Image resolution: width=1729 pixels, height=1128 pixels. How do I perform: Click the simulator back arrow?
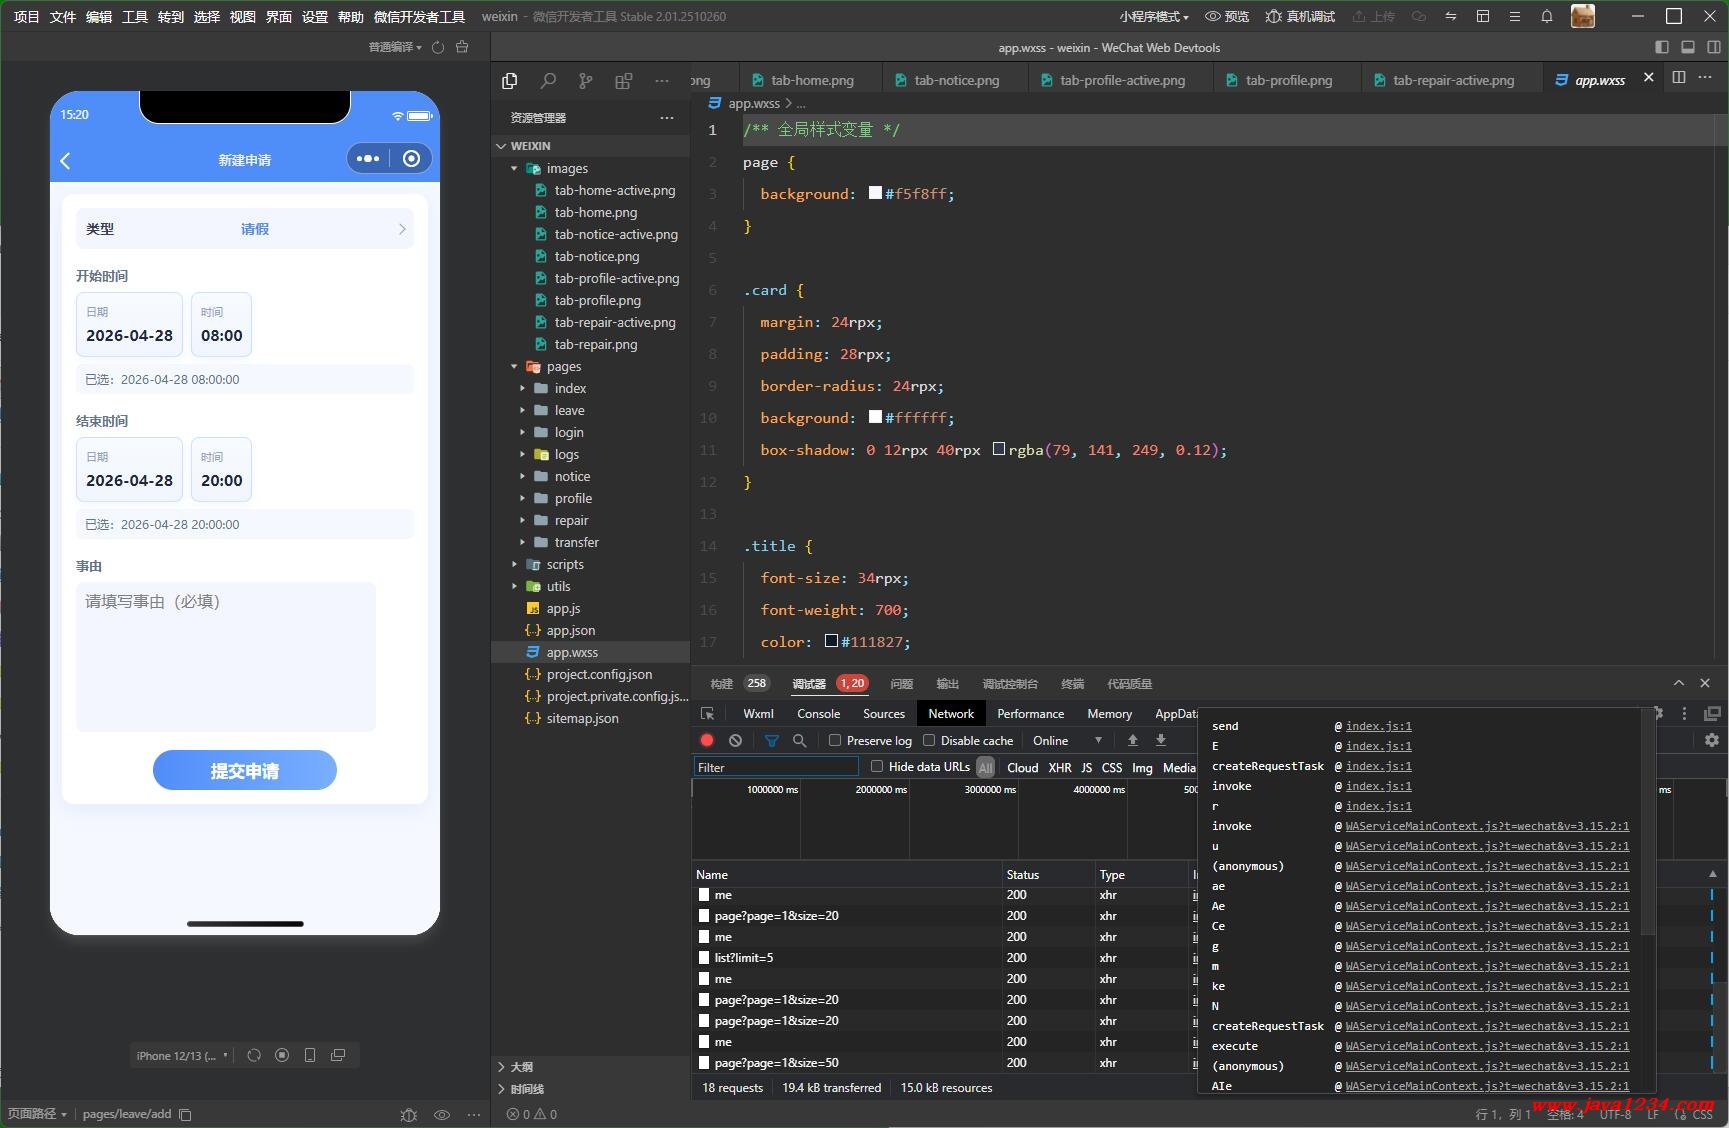[66, 160]
